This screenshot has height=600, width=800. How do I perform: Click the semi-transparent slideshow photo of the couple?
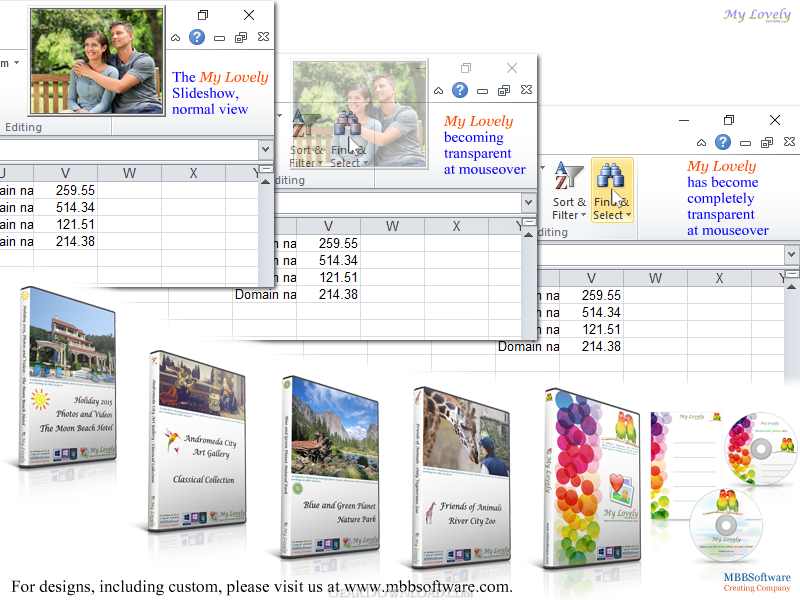[x=359, y=114]
